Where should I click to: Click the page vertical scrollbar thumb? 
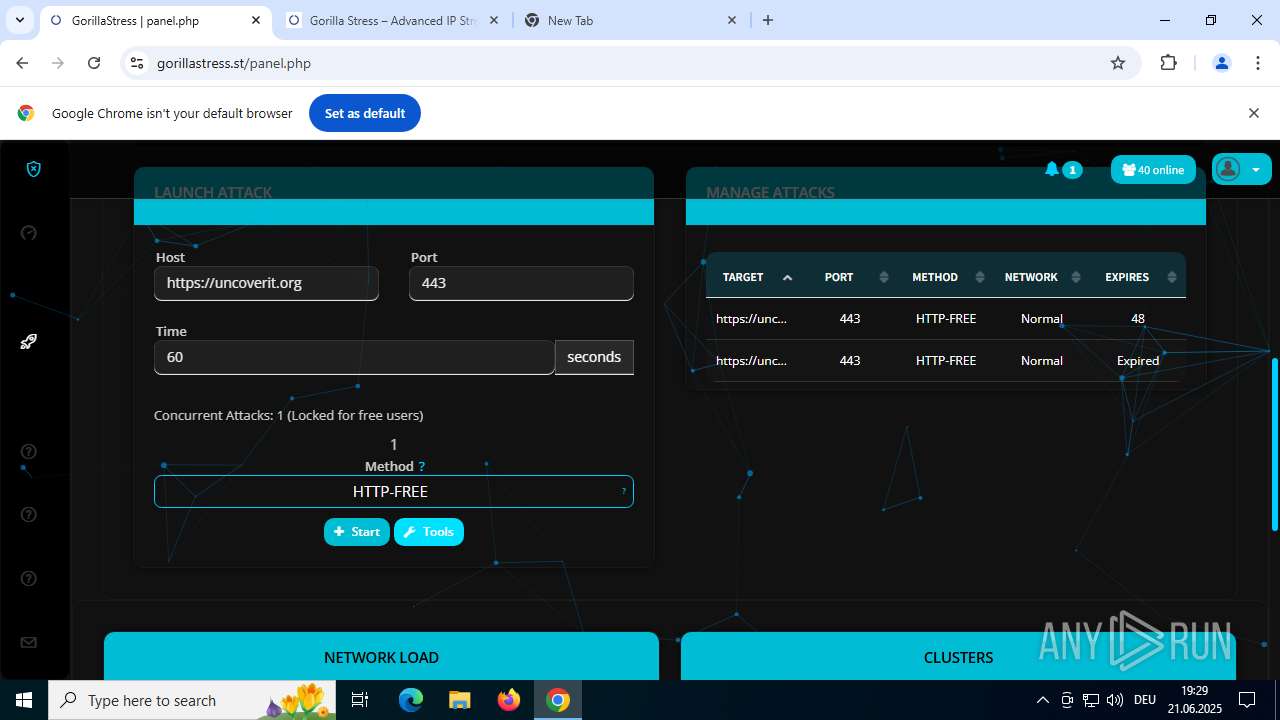click(1274, 443)
